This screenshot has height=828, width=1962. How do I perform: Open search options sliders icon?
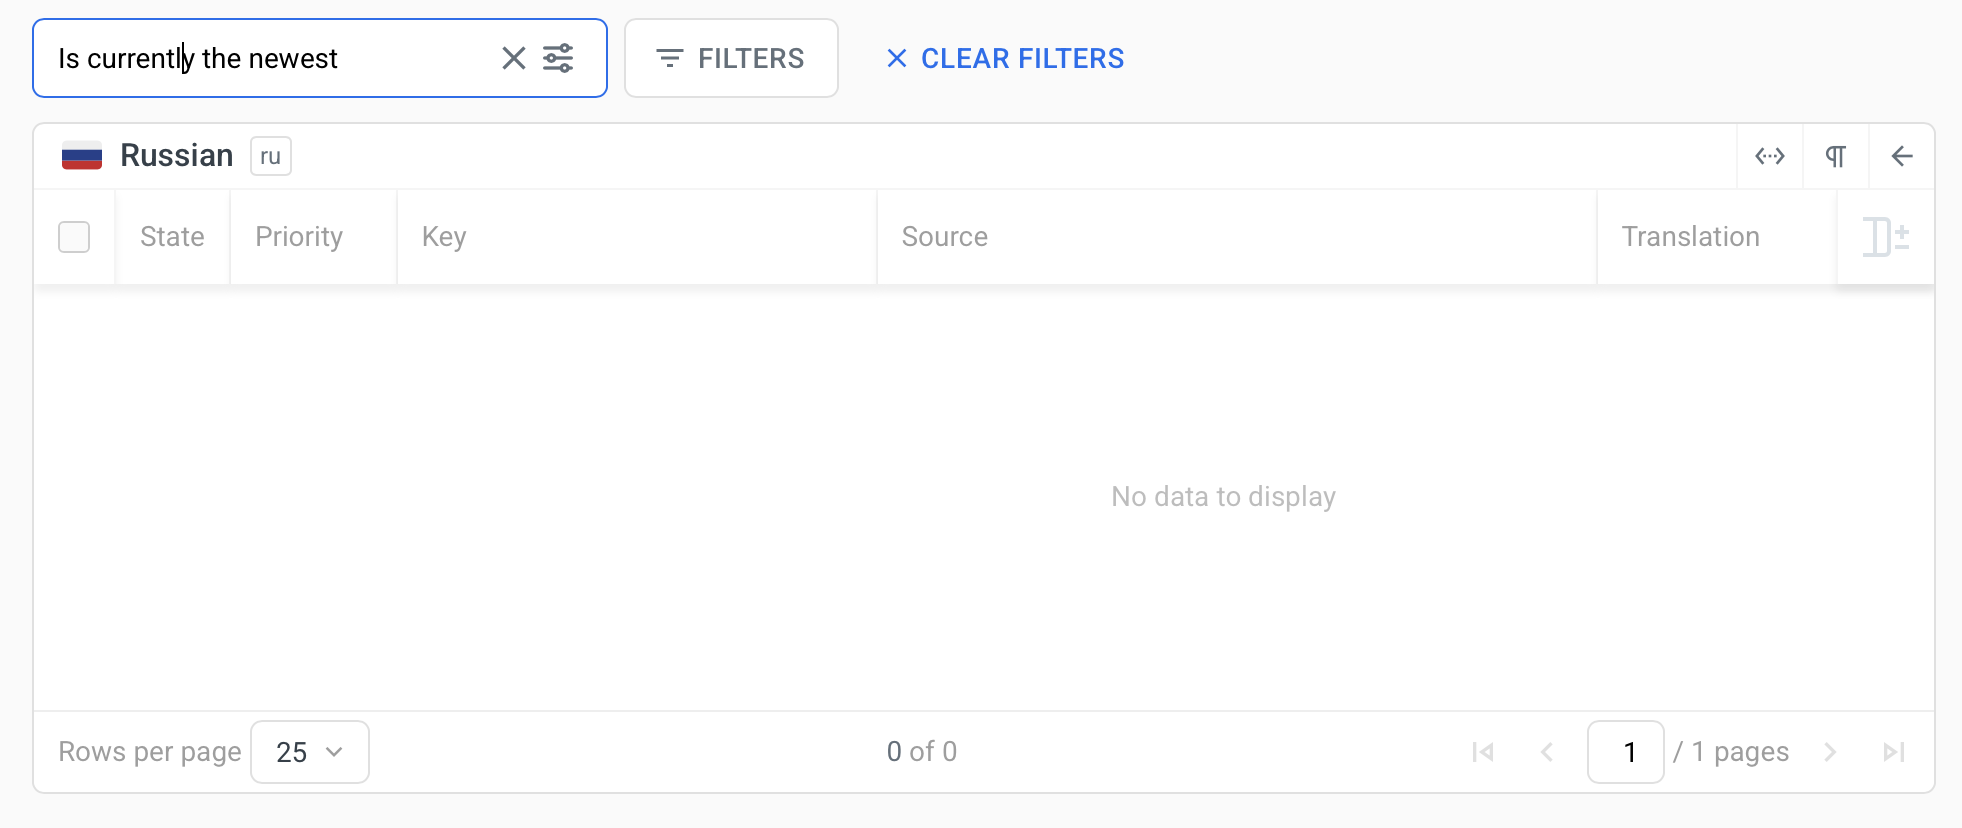pos(558,58)
